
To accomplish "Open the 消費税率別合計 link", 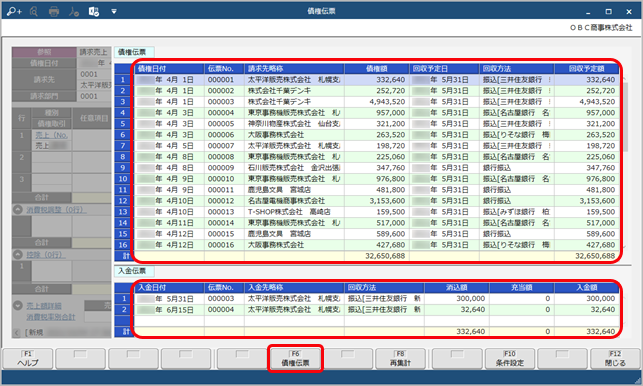I will [x=51, y=317].
